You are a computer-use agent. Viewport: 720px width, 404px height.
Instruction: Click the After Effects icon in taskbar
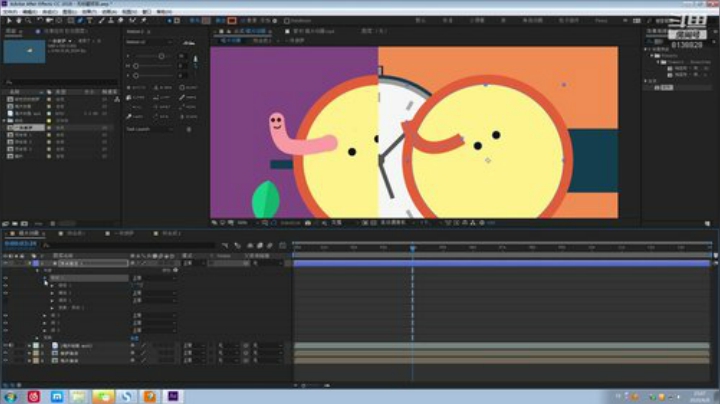173,396
